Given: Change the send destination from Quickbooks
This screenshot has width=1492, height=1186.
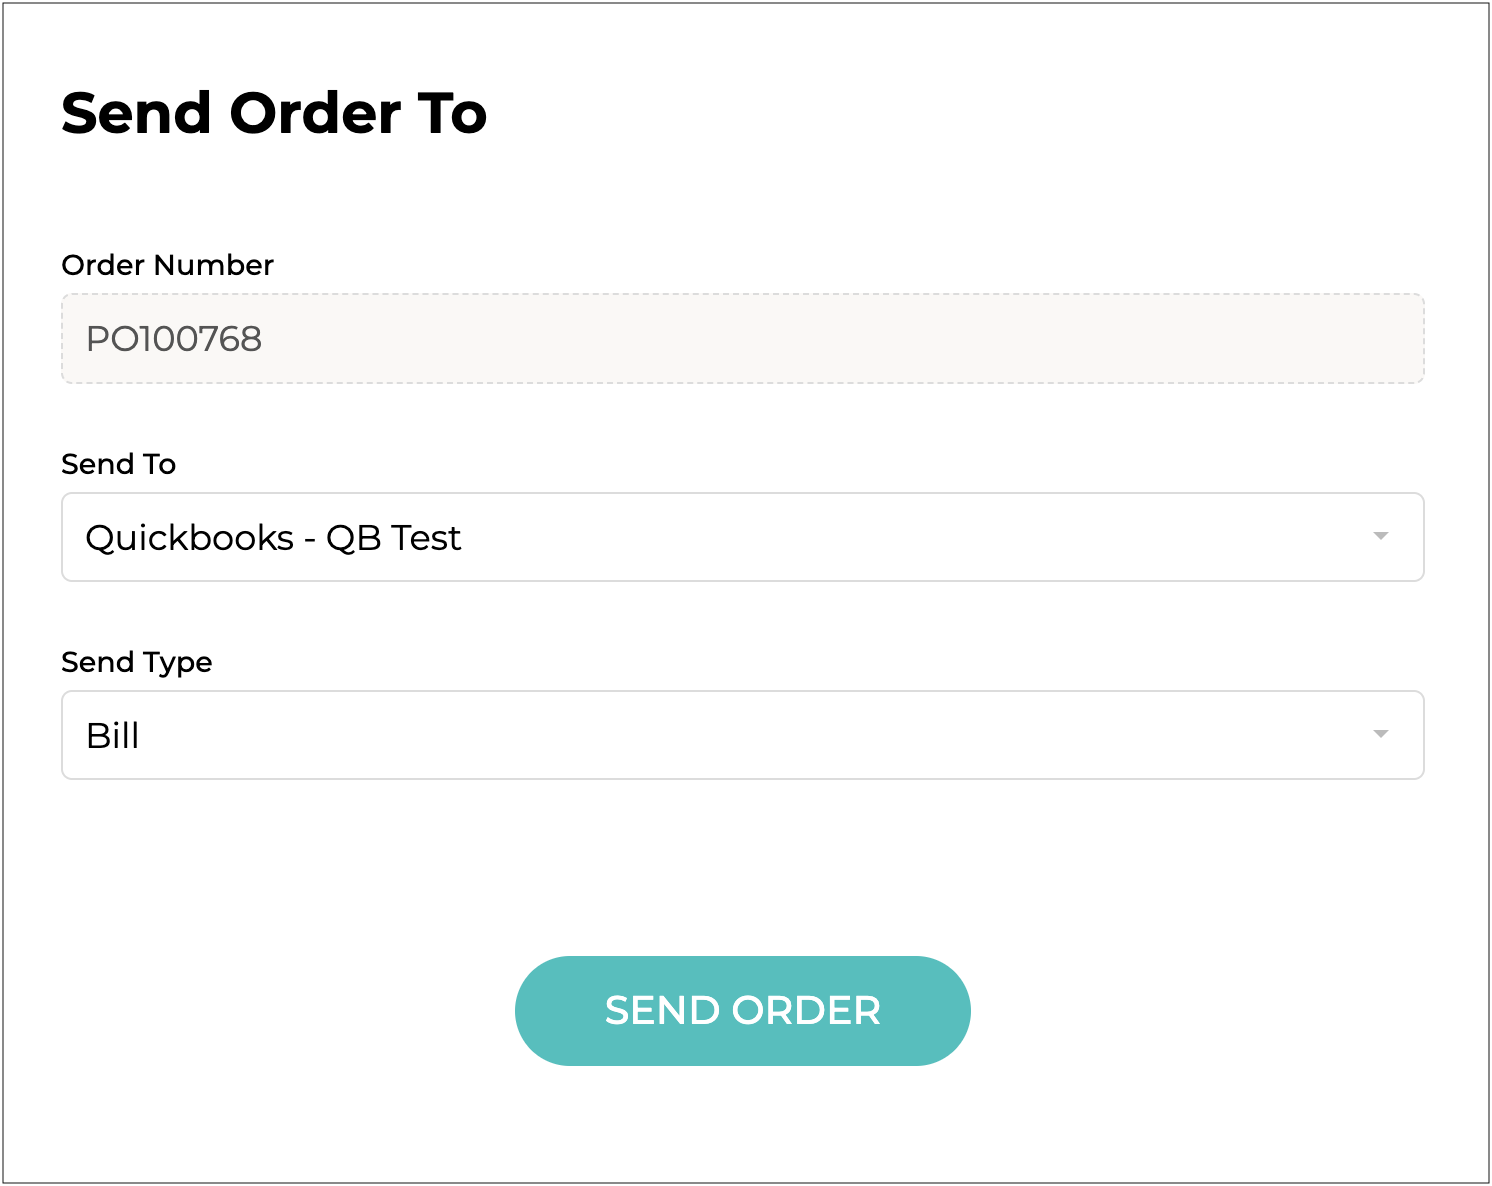Looking at the screenshot, I should tap(742, 537).
